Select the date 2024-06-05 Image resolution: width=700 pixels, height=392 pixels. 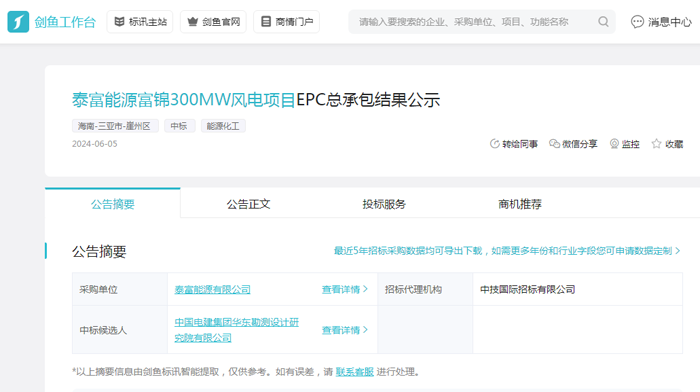(x=95, y=144)
